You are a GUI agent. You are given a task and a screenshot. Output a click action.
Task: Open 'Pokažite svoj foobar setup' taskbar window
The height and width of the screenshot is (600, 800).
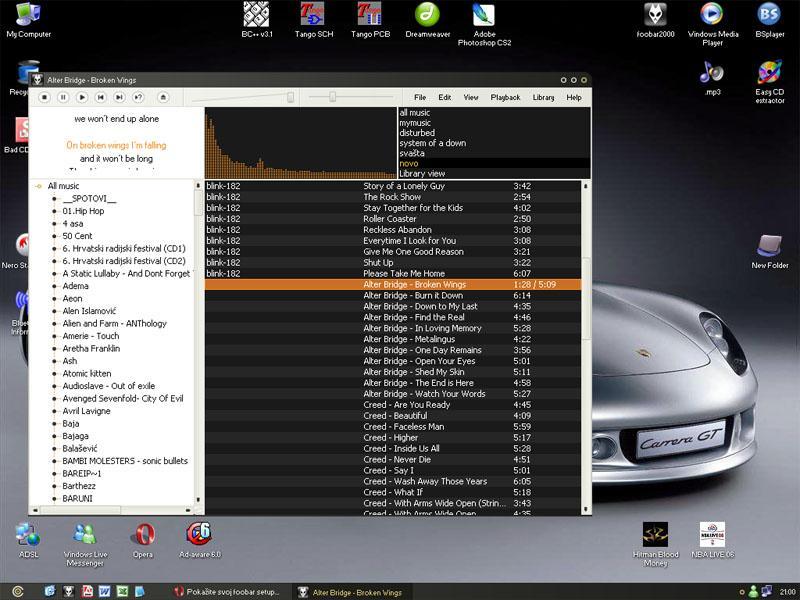tap(229, 591)
